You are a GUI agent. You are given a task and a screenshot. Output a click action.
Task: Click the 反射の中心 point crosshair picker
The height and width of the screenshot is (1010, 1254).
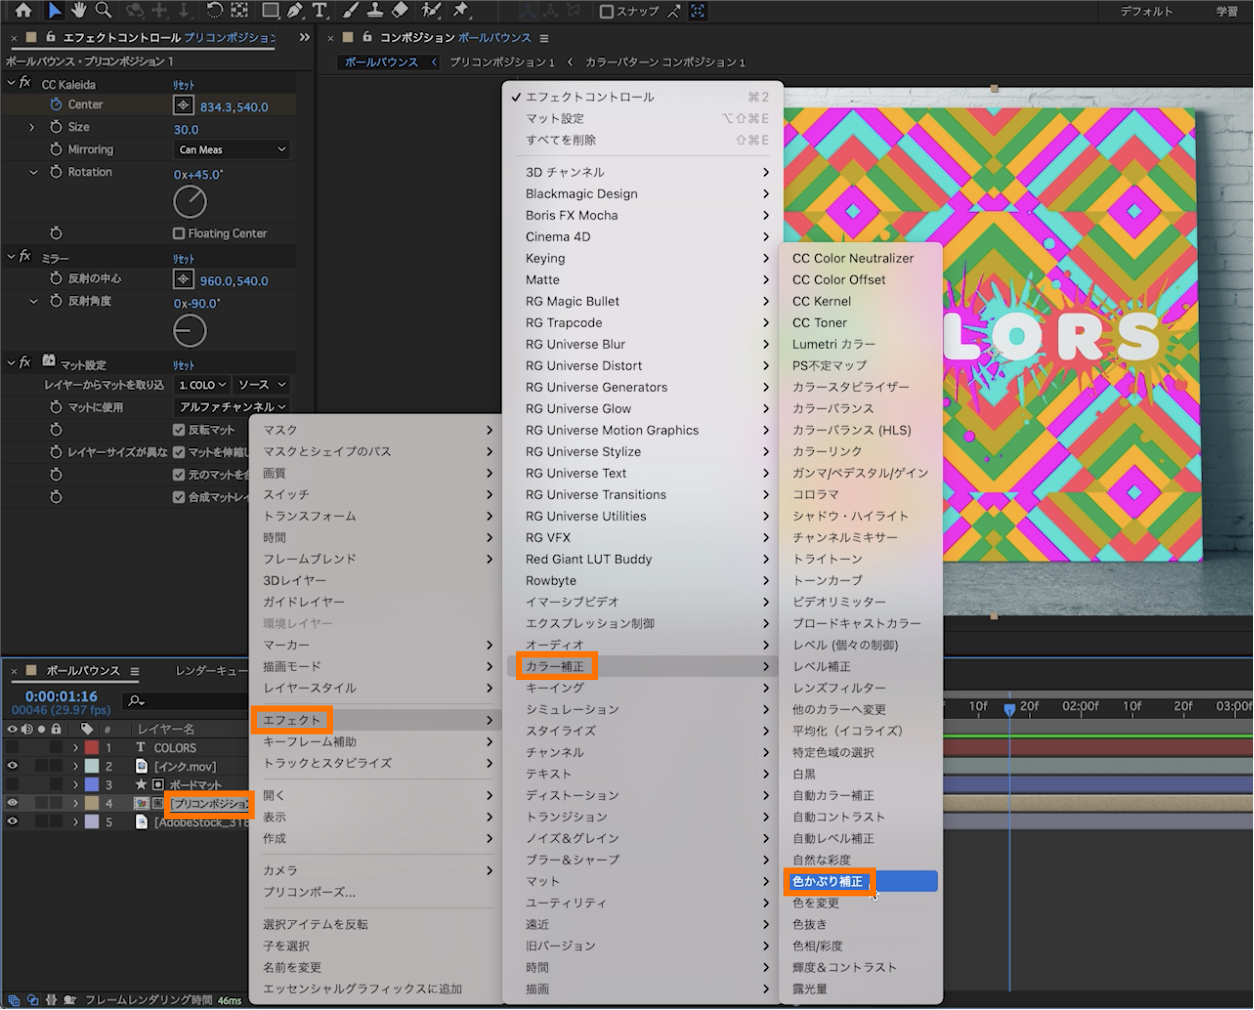pyautogui.click(x=183, y=279)
